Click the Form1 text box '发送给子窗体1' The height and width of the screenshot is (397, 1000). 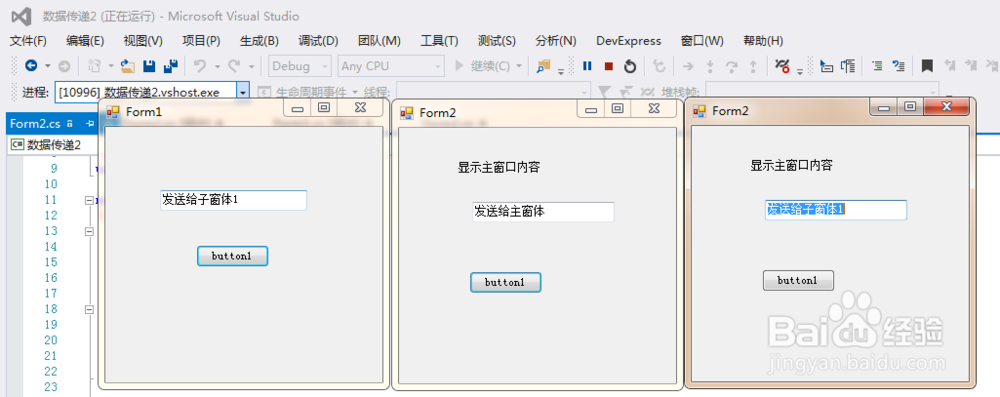pos(233,200)
